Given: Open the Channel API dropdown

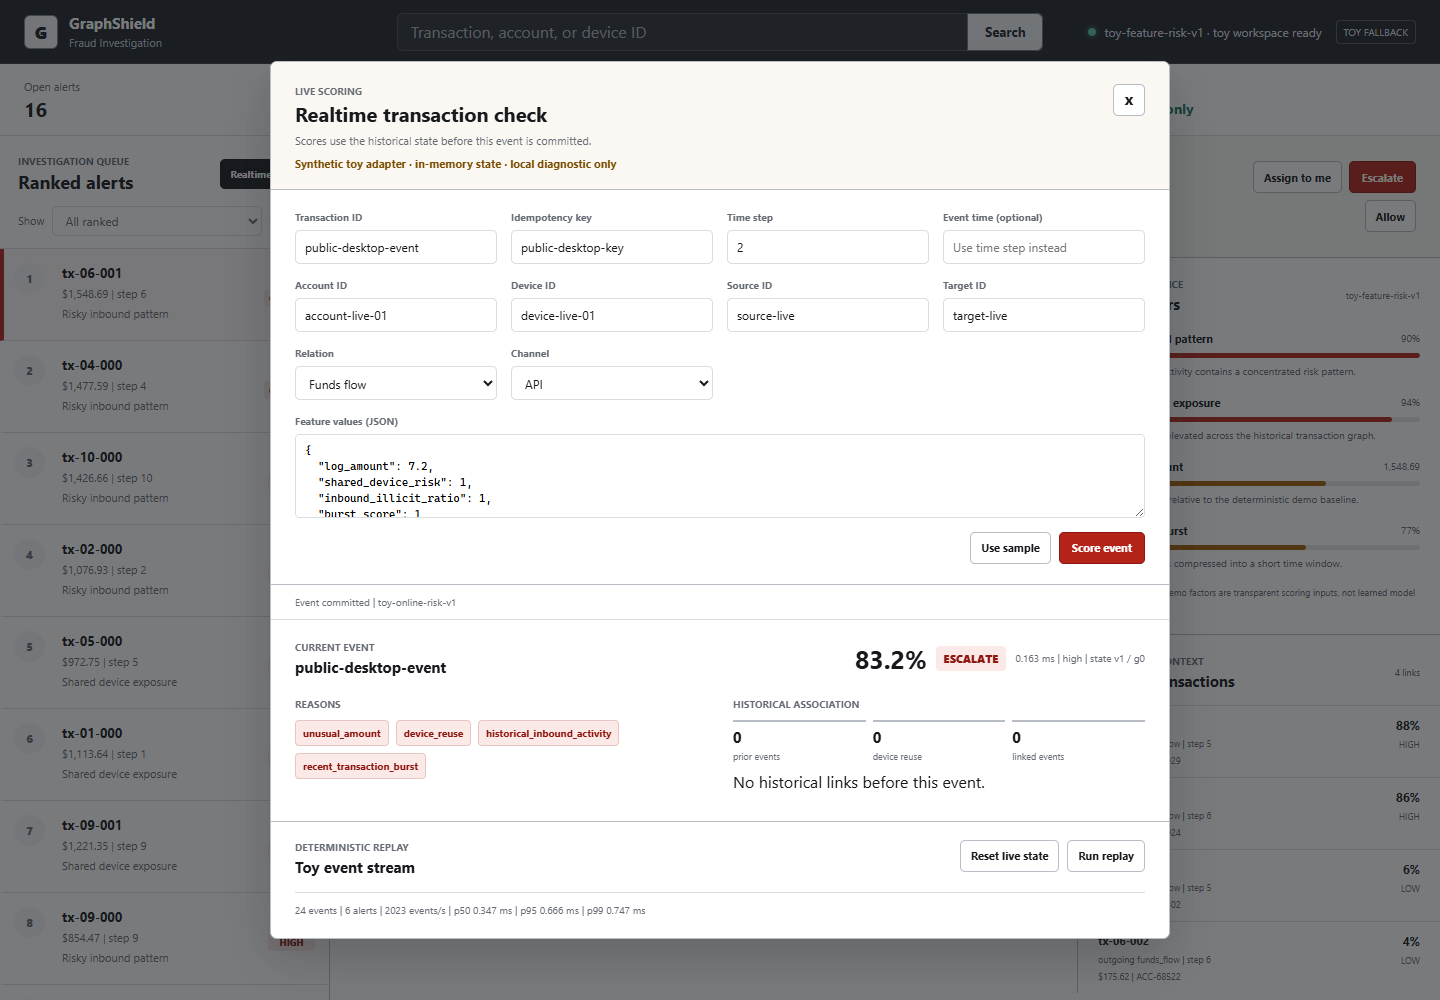Looking at the screenshot, I should (x=612, y=383).
